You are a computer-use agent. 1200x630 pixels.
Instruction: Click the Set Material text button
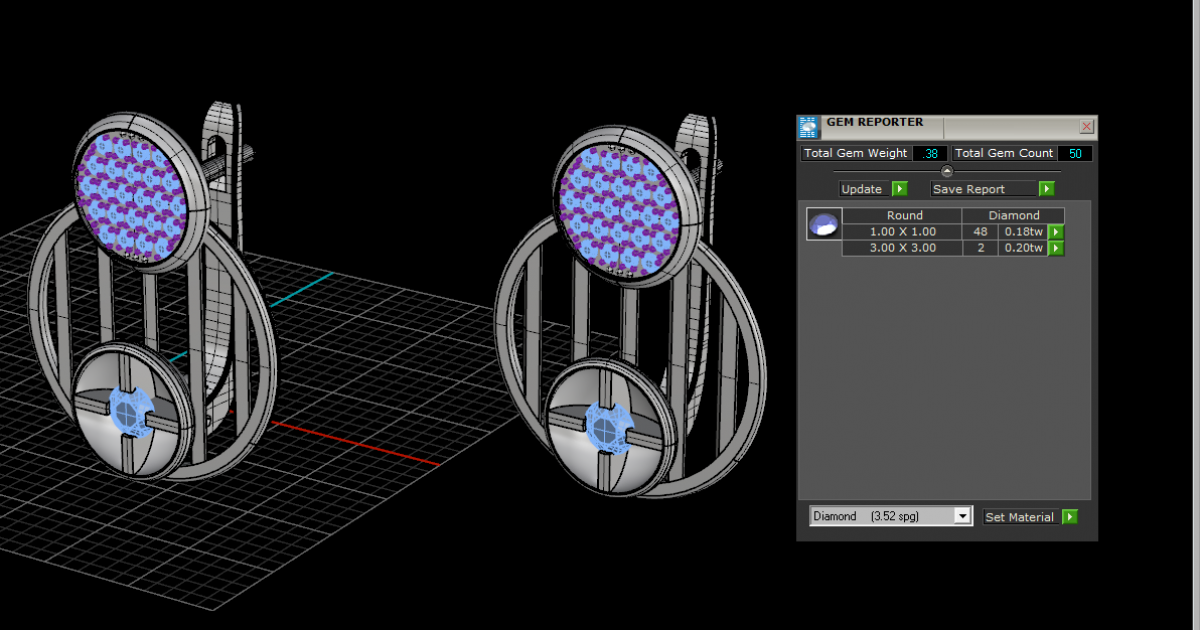tap(1019, 517)
